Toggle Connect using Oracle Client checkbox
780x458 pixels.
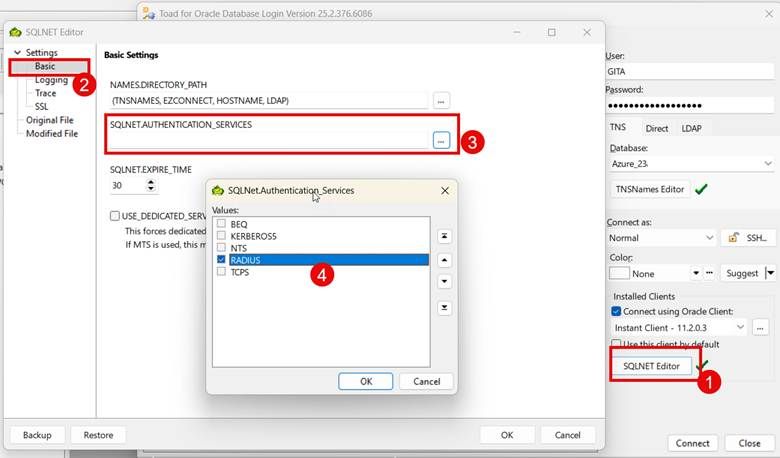coord(616,311)
